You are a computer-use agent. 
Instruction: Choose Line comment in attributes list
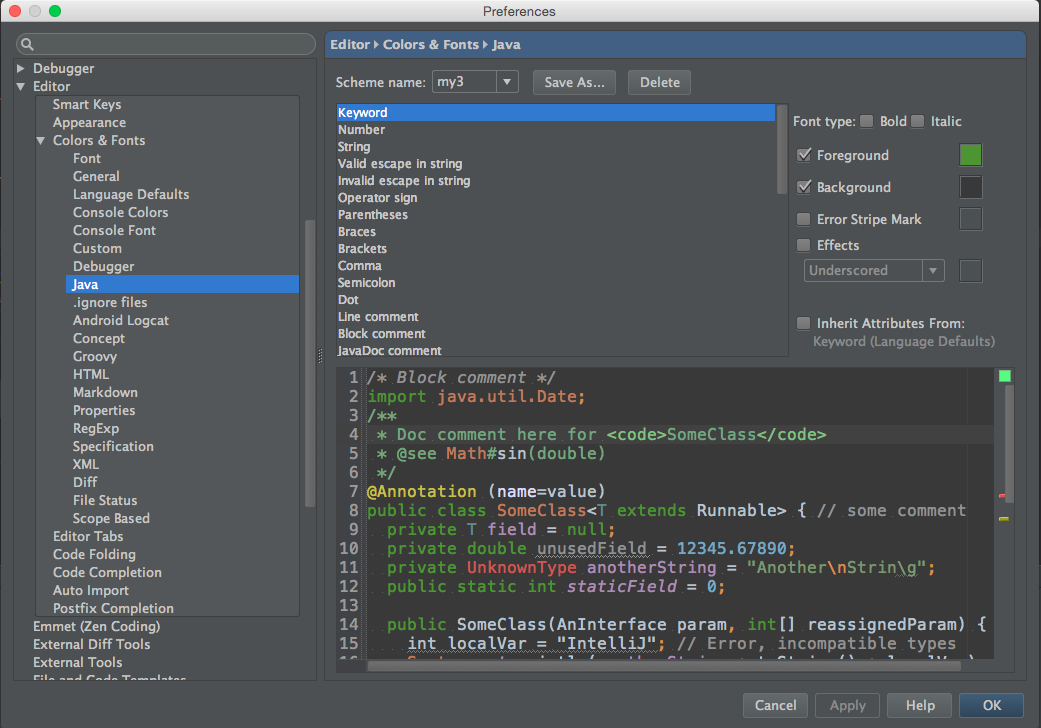click(x=378, y=317)
